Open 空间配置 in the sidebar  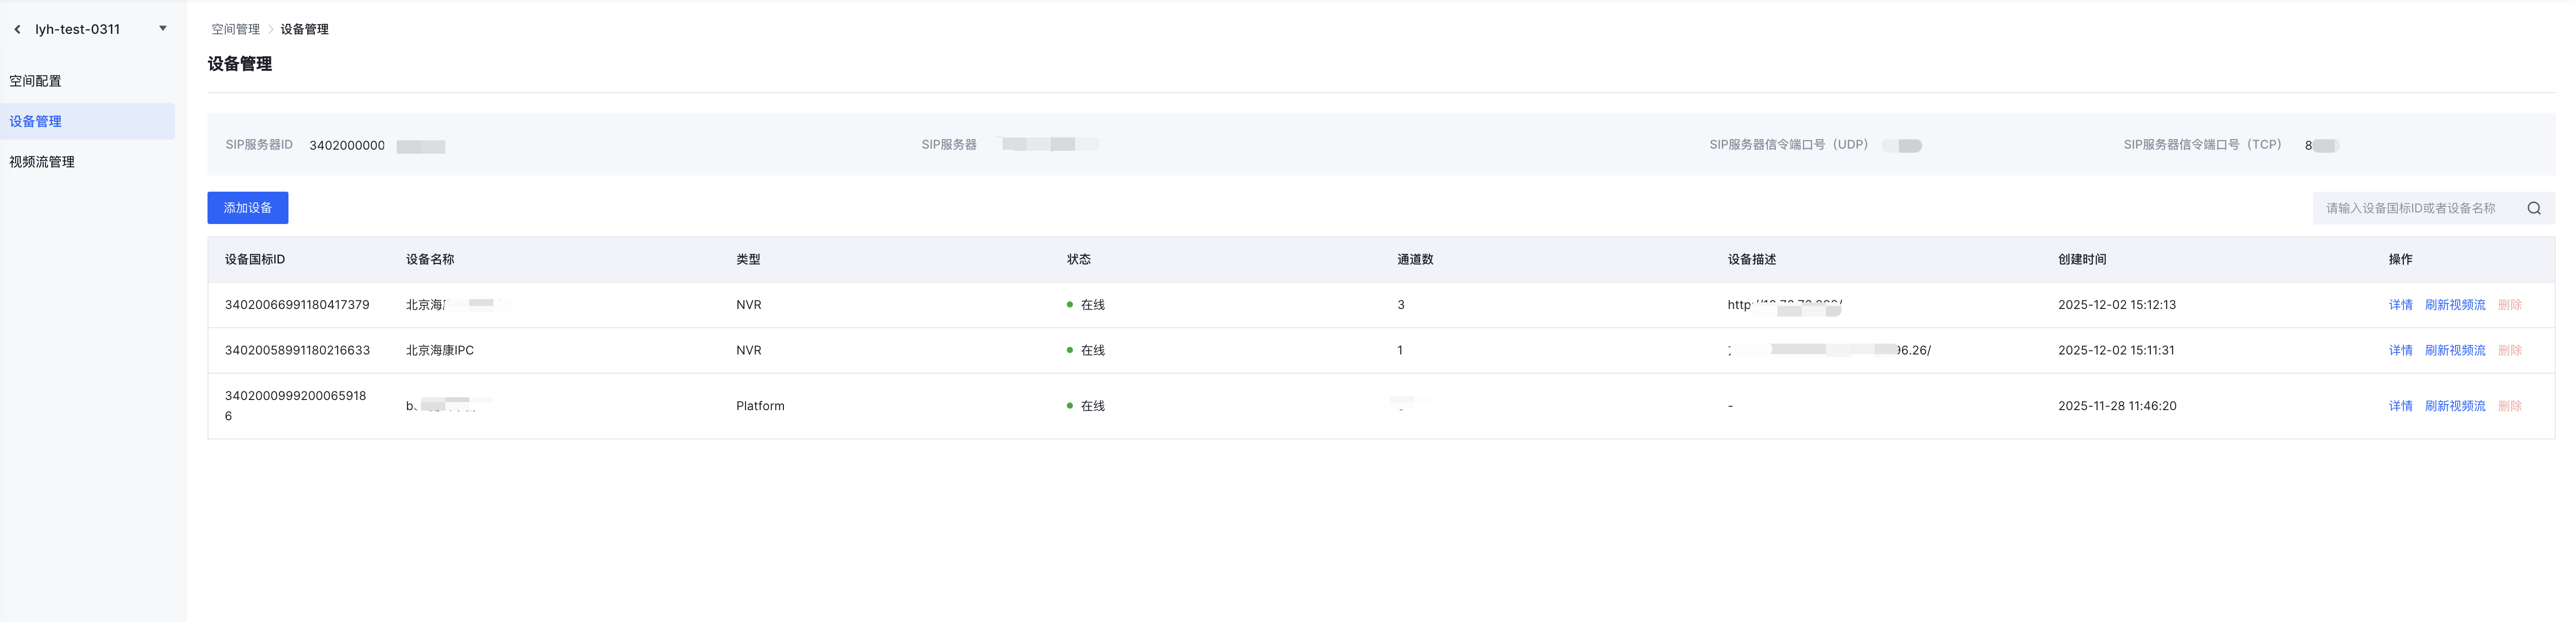click(36, 81)
